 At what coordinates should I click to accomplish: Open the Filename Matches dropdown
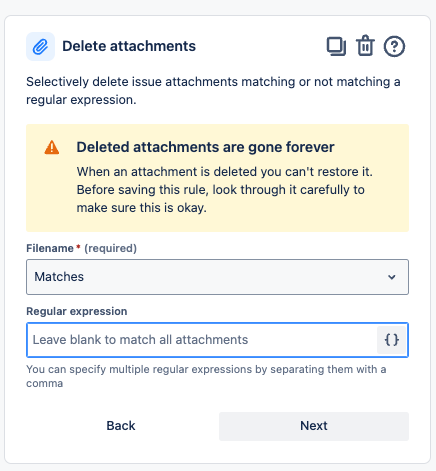(x=217, y=277)
